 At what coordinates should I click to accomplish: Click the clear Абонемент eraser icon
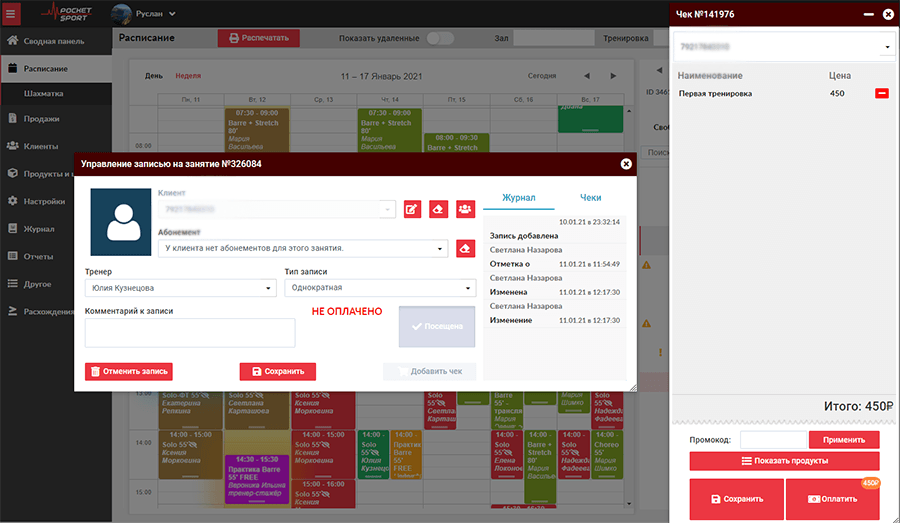(465, 249)
